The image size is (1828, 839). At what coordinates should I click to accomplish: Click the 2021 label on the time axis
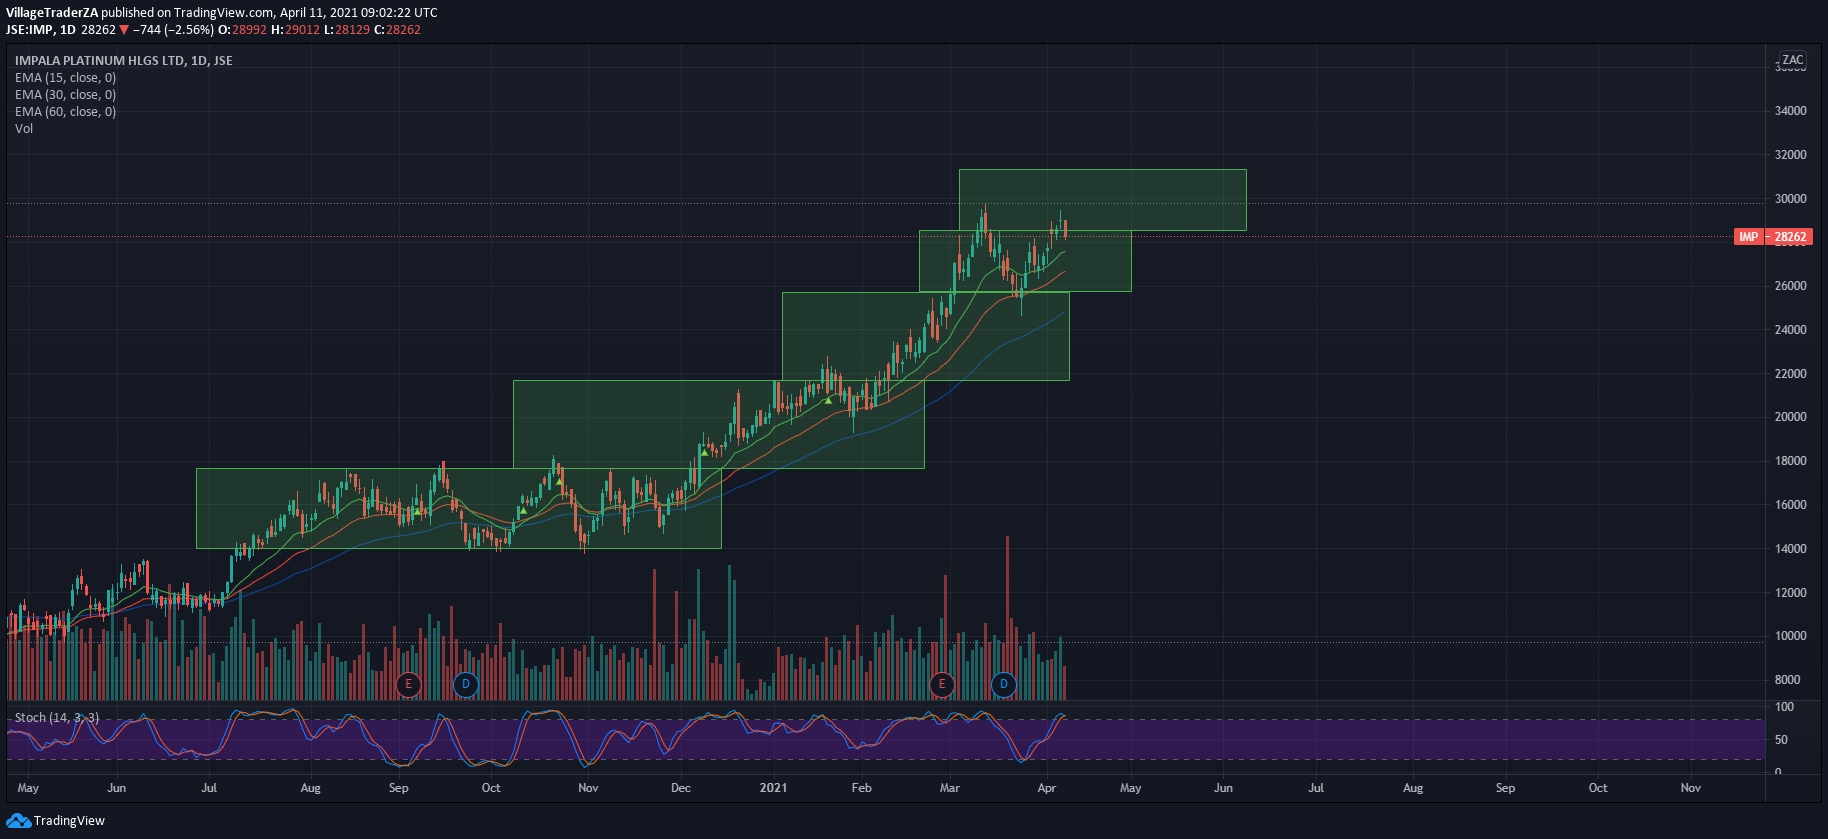coord(773,788)
